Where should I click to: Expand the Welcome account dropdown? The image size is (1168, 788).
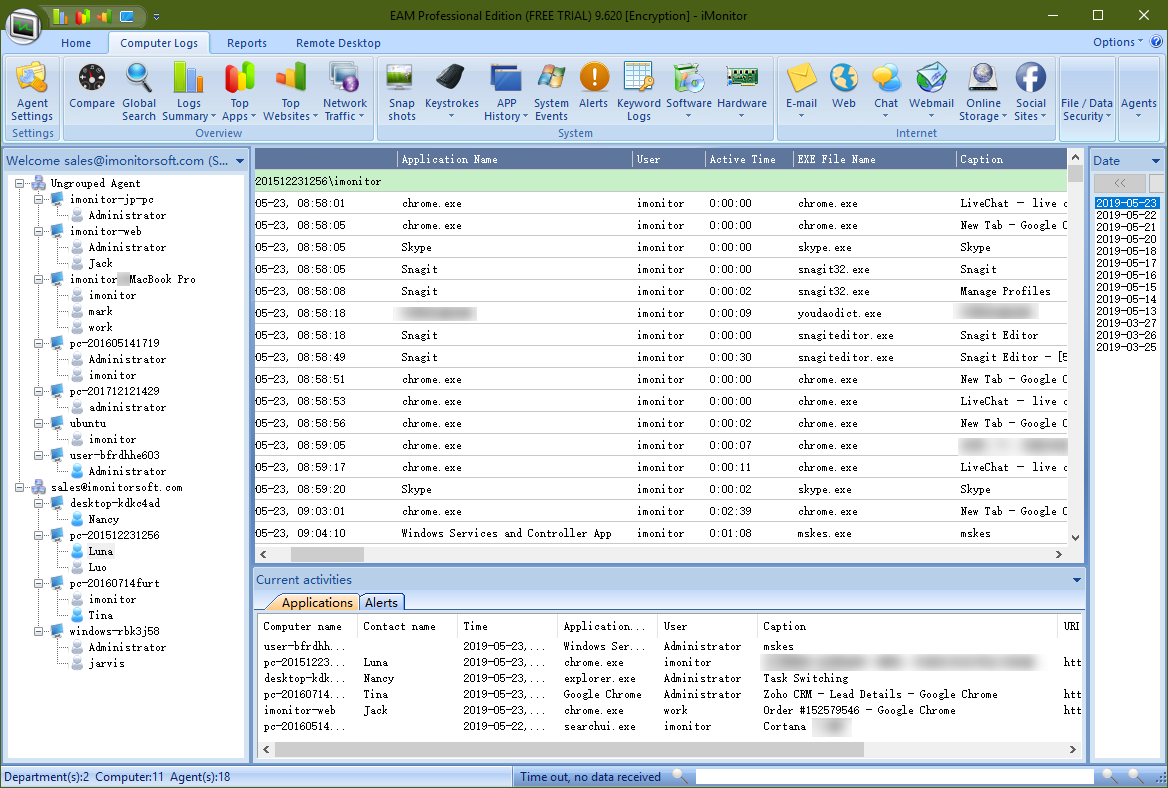[240, 161]
